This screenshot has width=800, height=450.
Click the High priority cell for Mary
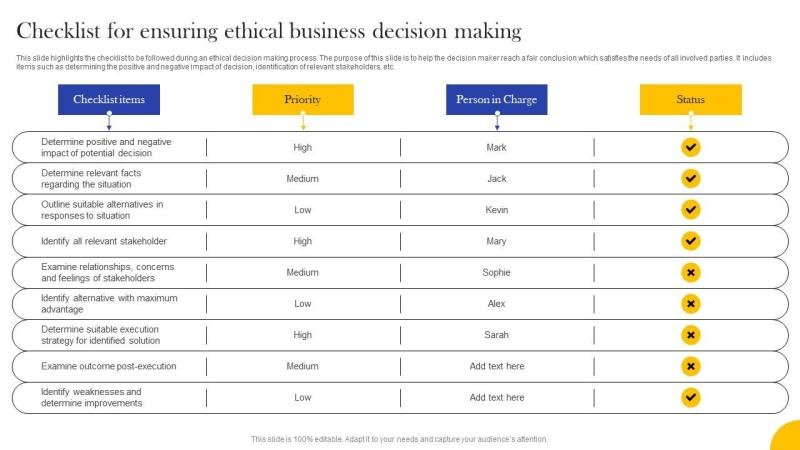tap(303, 241)
